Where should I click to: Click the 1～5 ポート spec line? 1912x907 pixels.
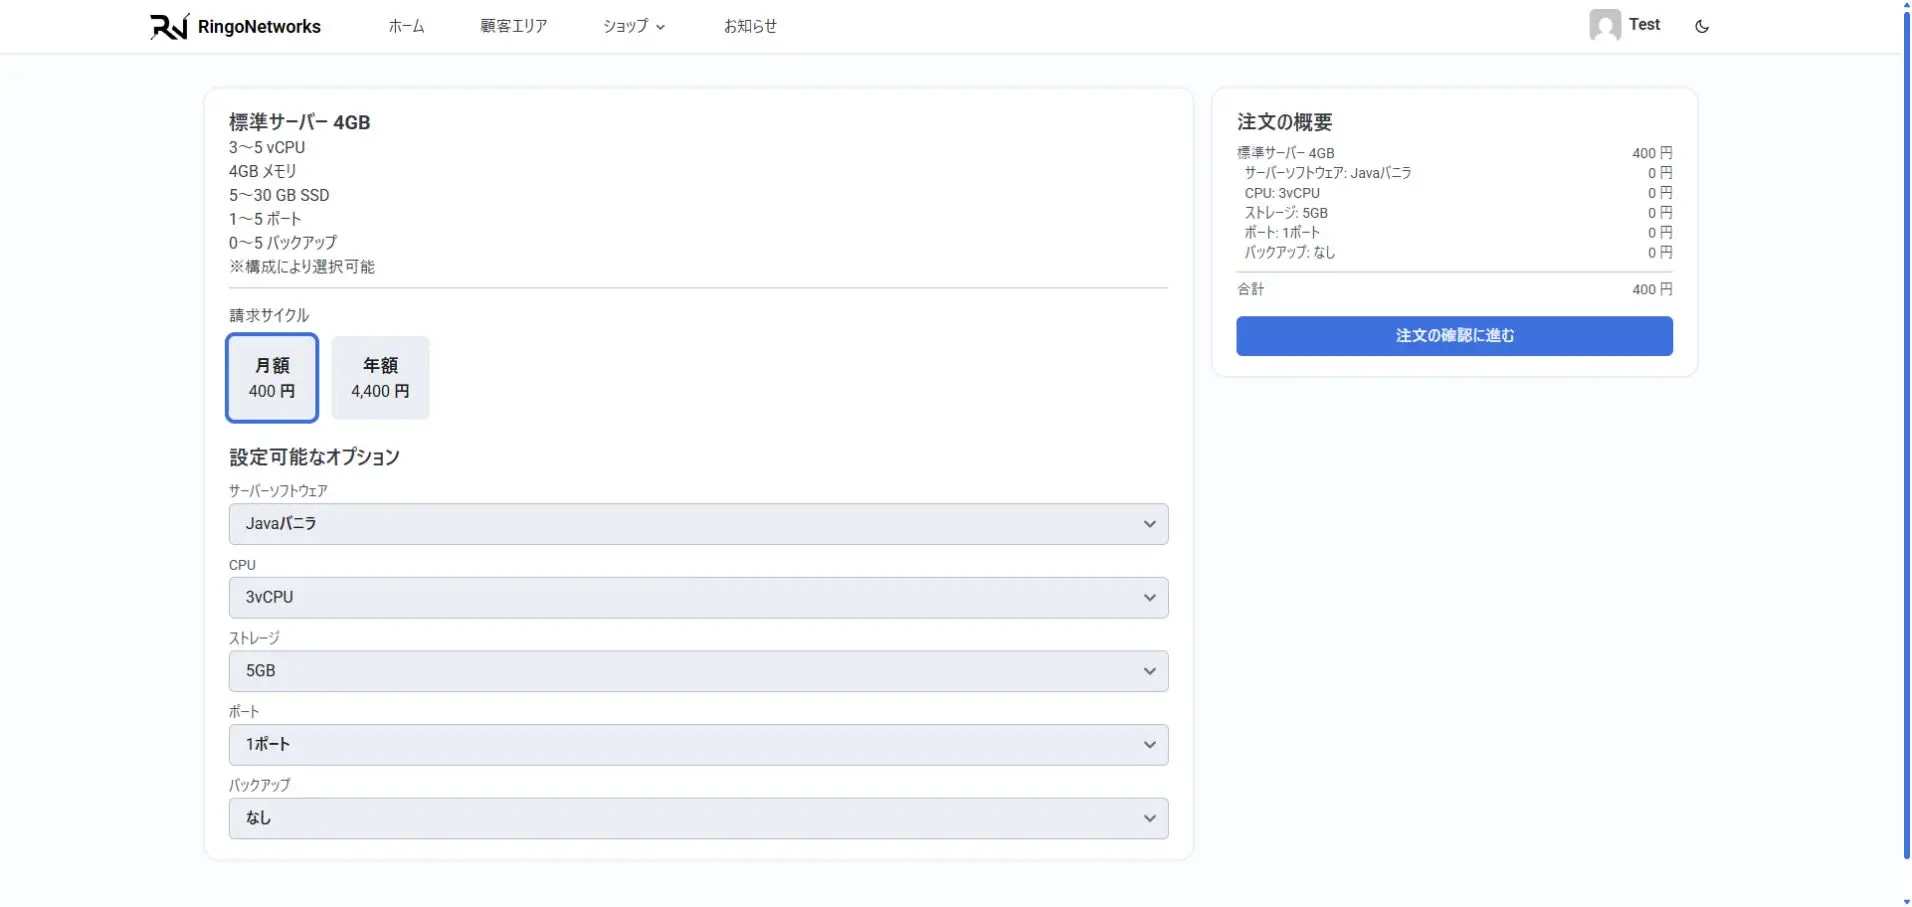pyautogui.click(x=265, y=219)
